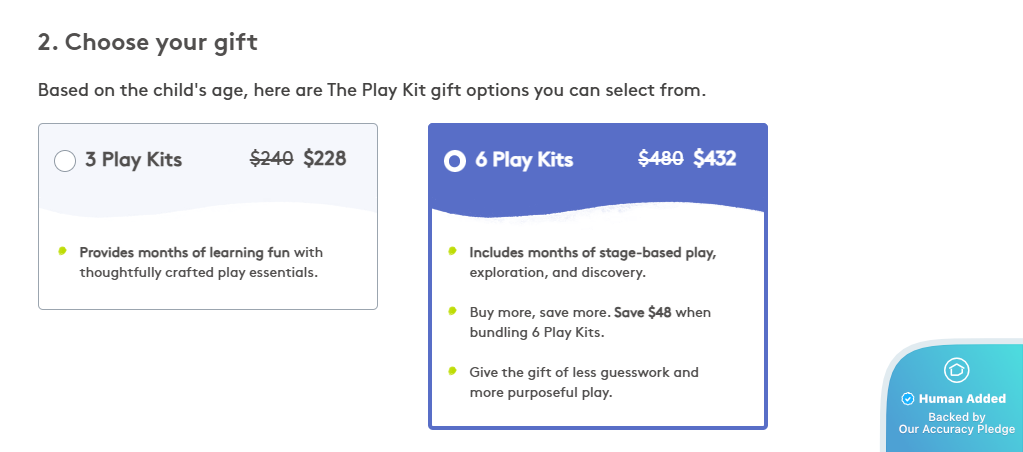Click green bullet beside 'Give the gift of less guesswork'
Viewport: 1023px width, 452px height.
(x=453, y=370)
